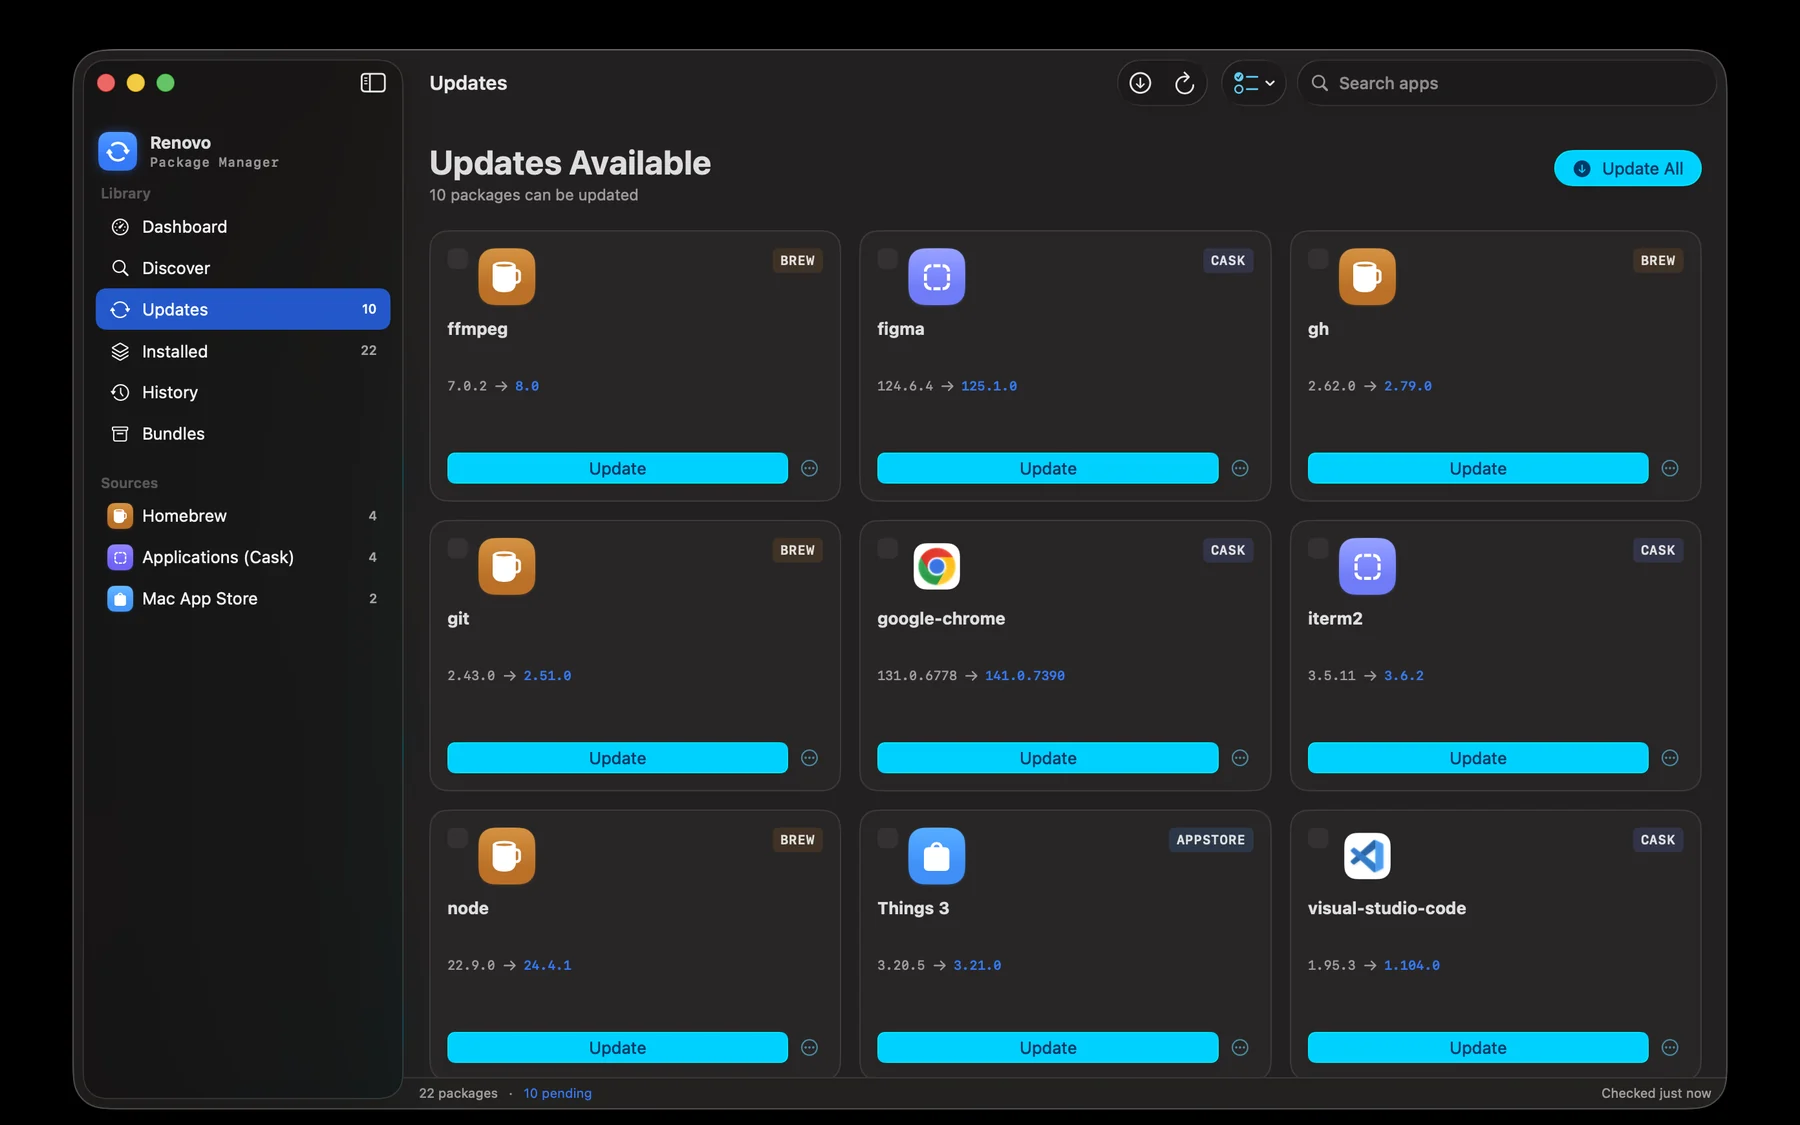Click the figma cask app icon
This screenshot has height=1125, width=1800.
(936, 276)
